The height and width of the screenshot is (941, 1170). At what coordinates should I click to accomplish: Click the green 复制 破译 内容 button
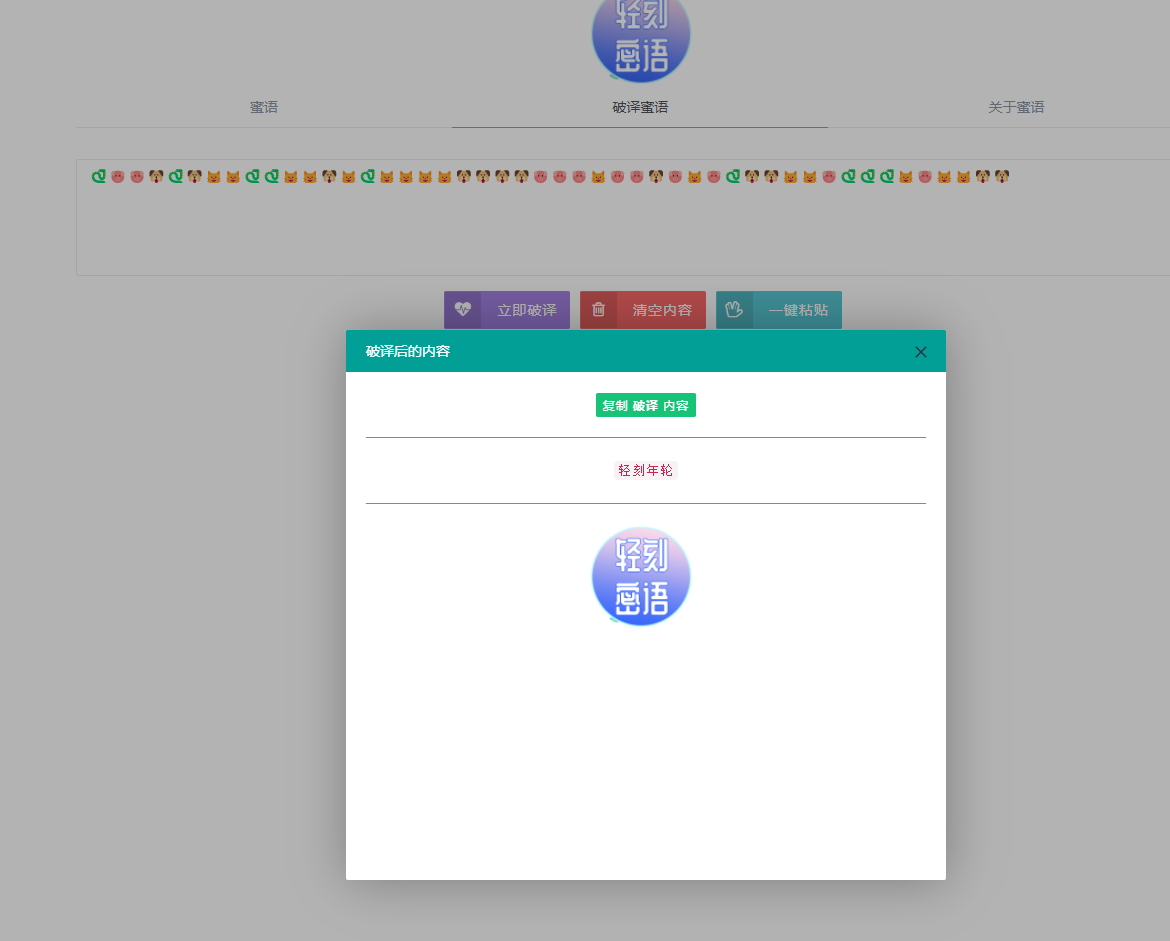point(645,405)
